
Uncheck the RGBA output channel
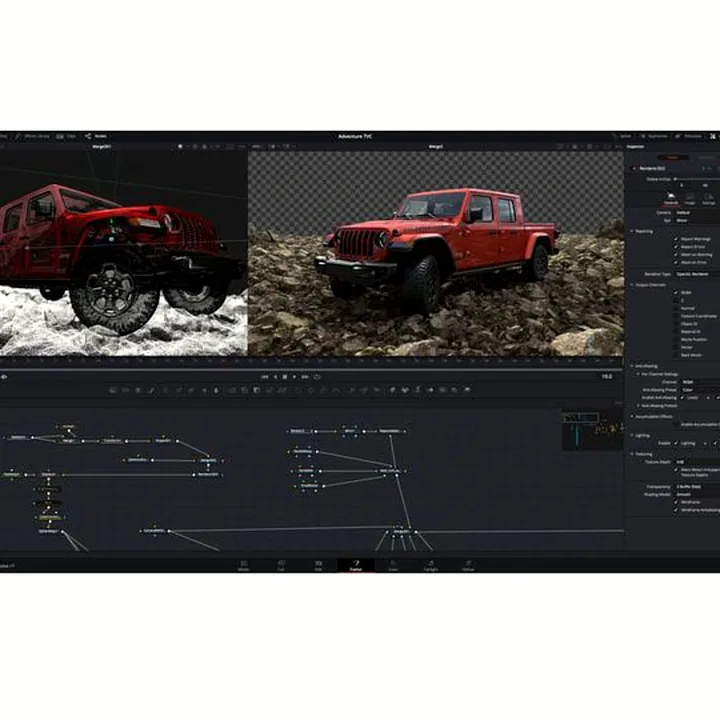tap(676, 292)
